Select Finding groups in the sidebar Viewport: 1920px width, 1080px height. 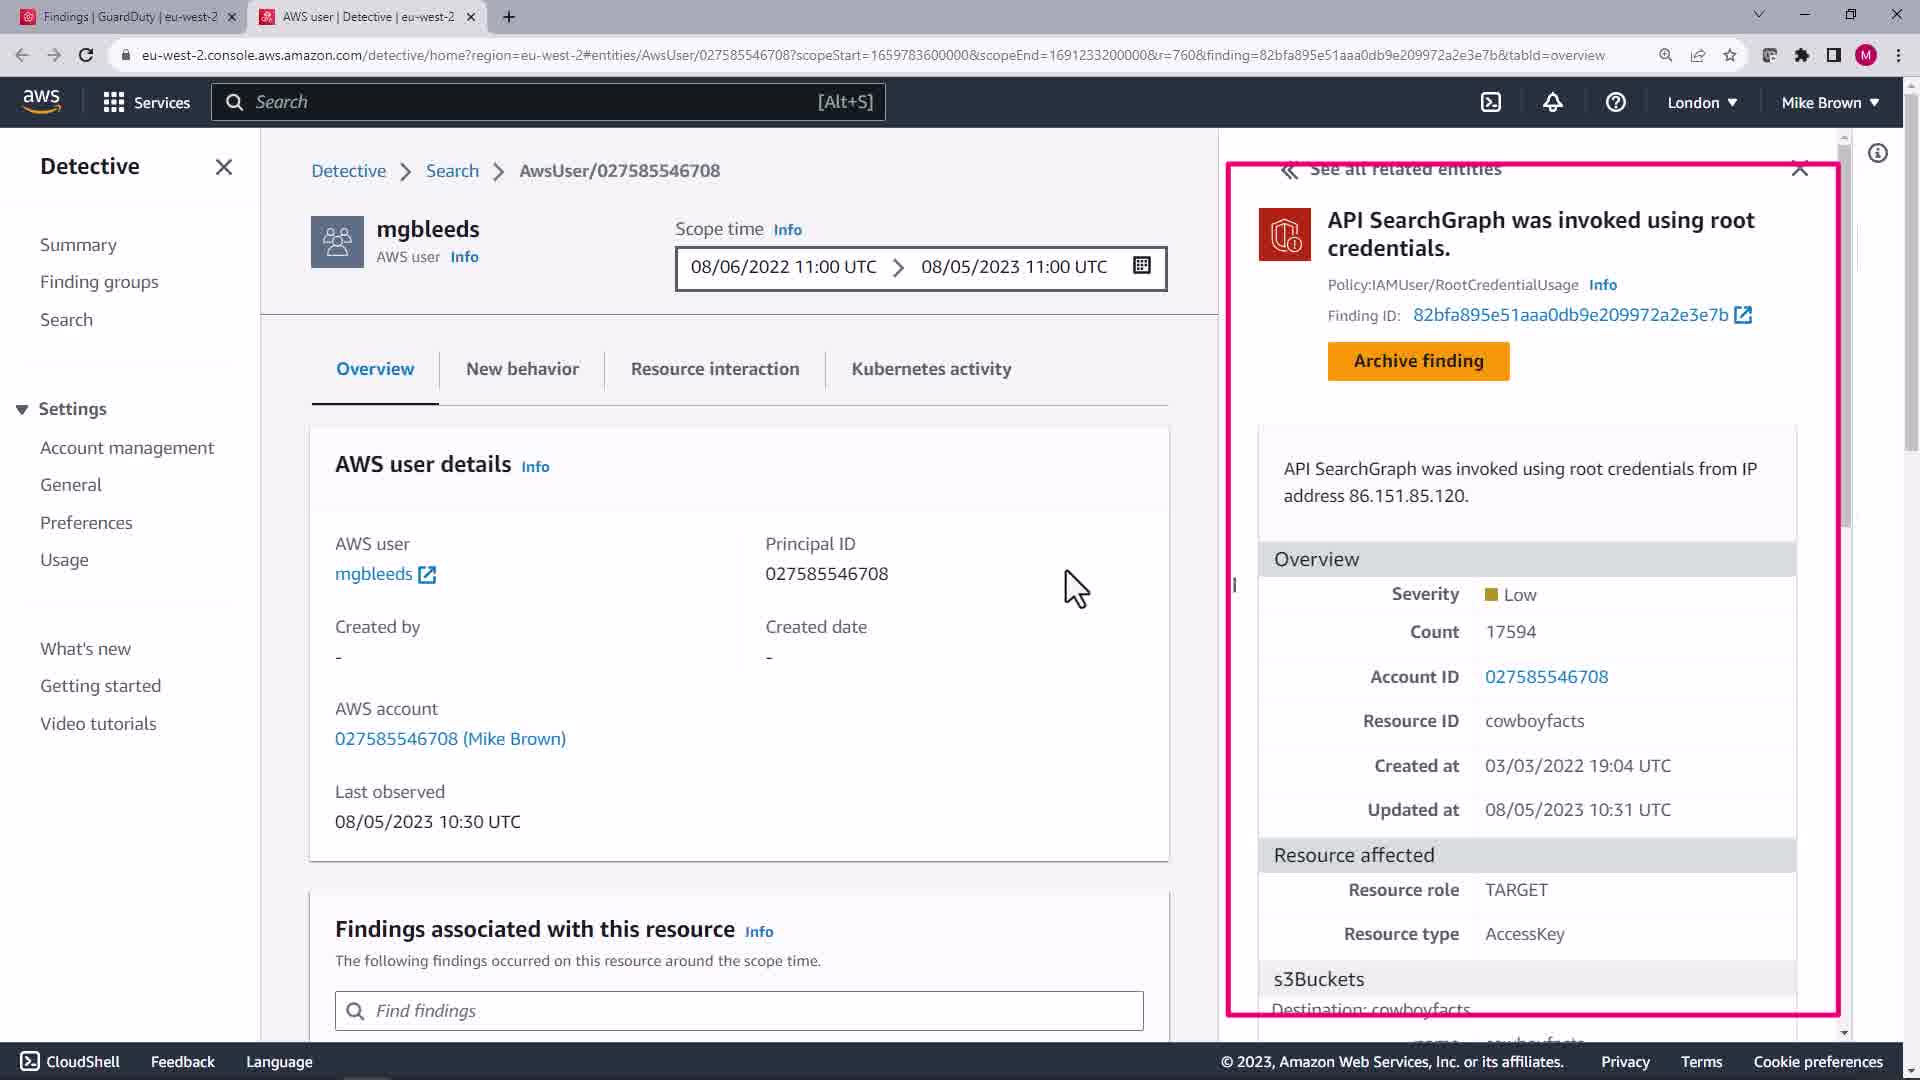click(99, 282)
